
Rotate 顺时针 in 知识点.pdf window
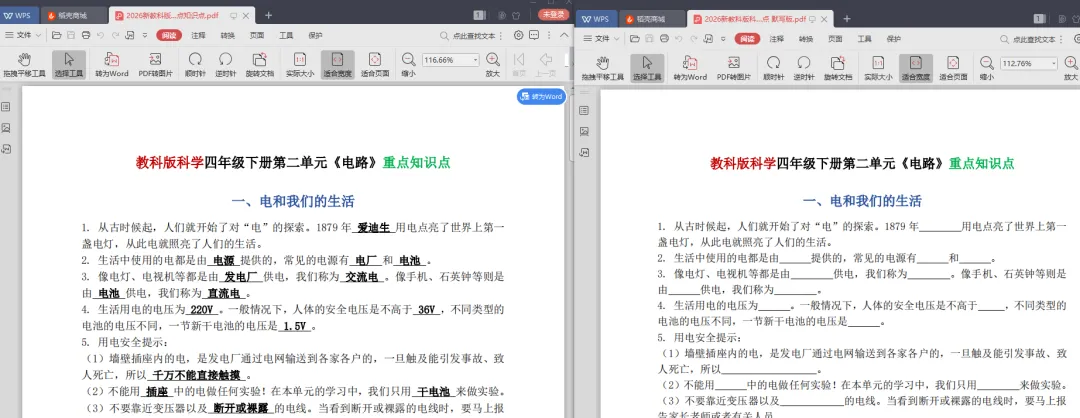coord(196,65)
